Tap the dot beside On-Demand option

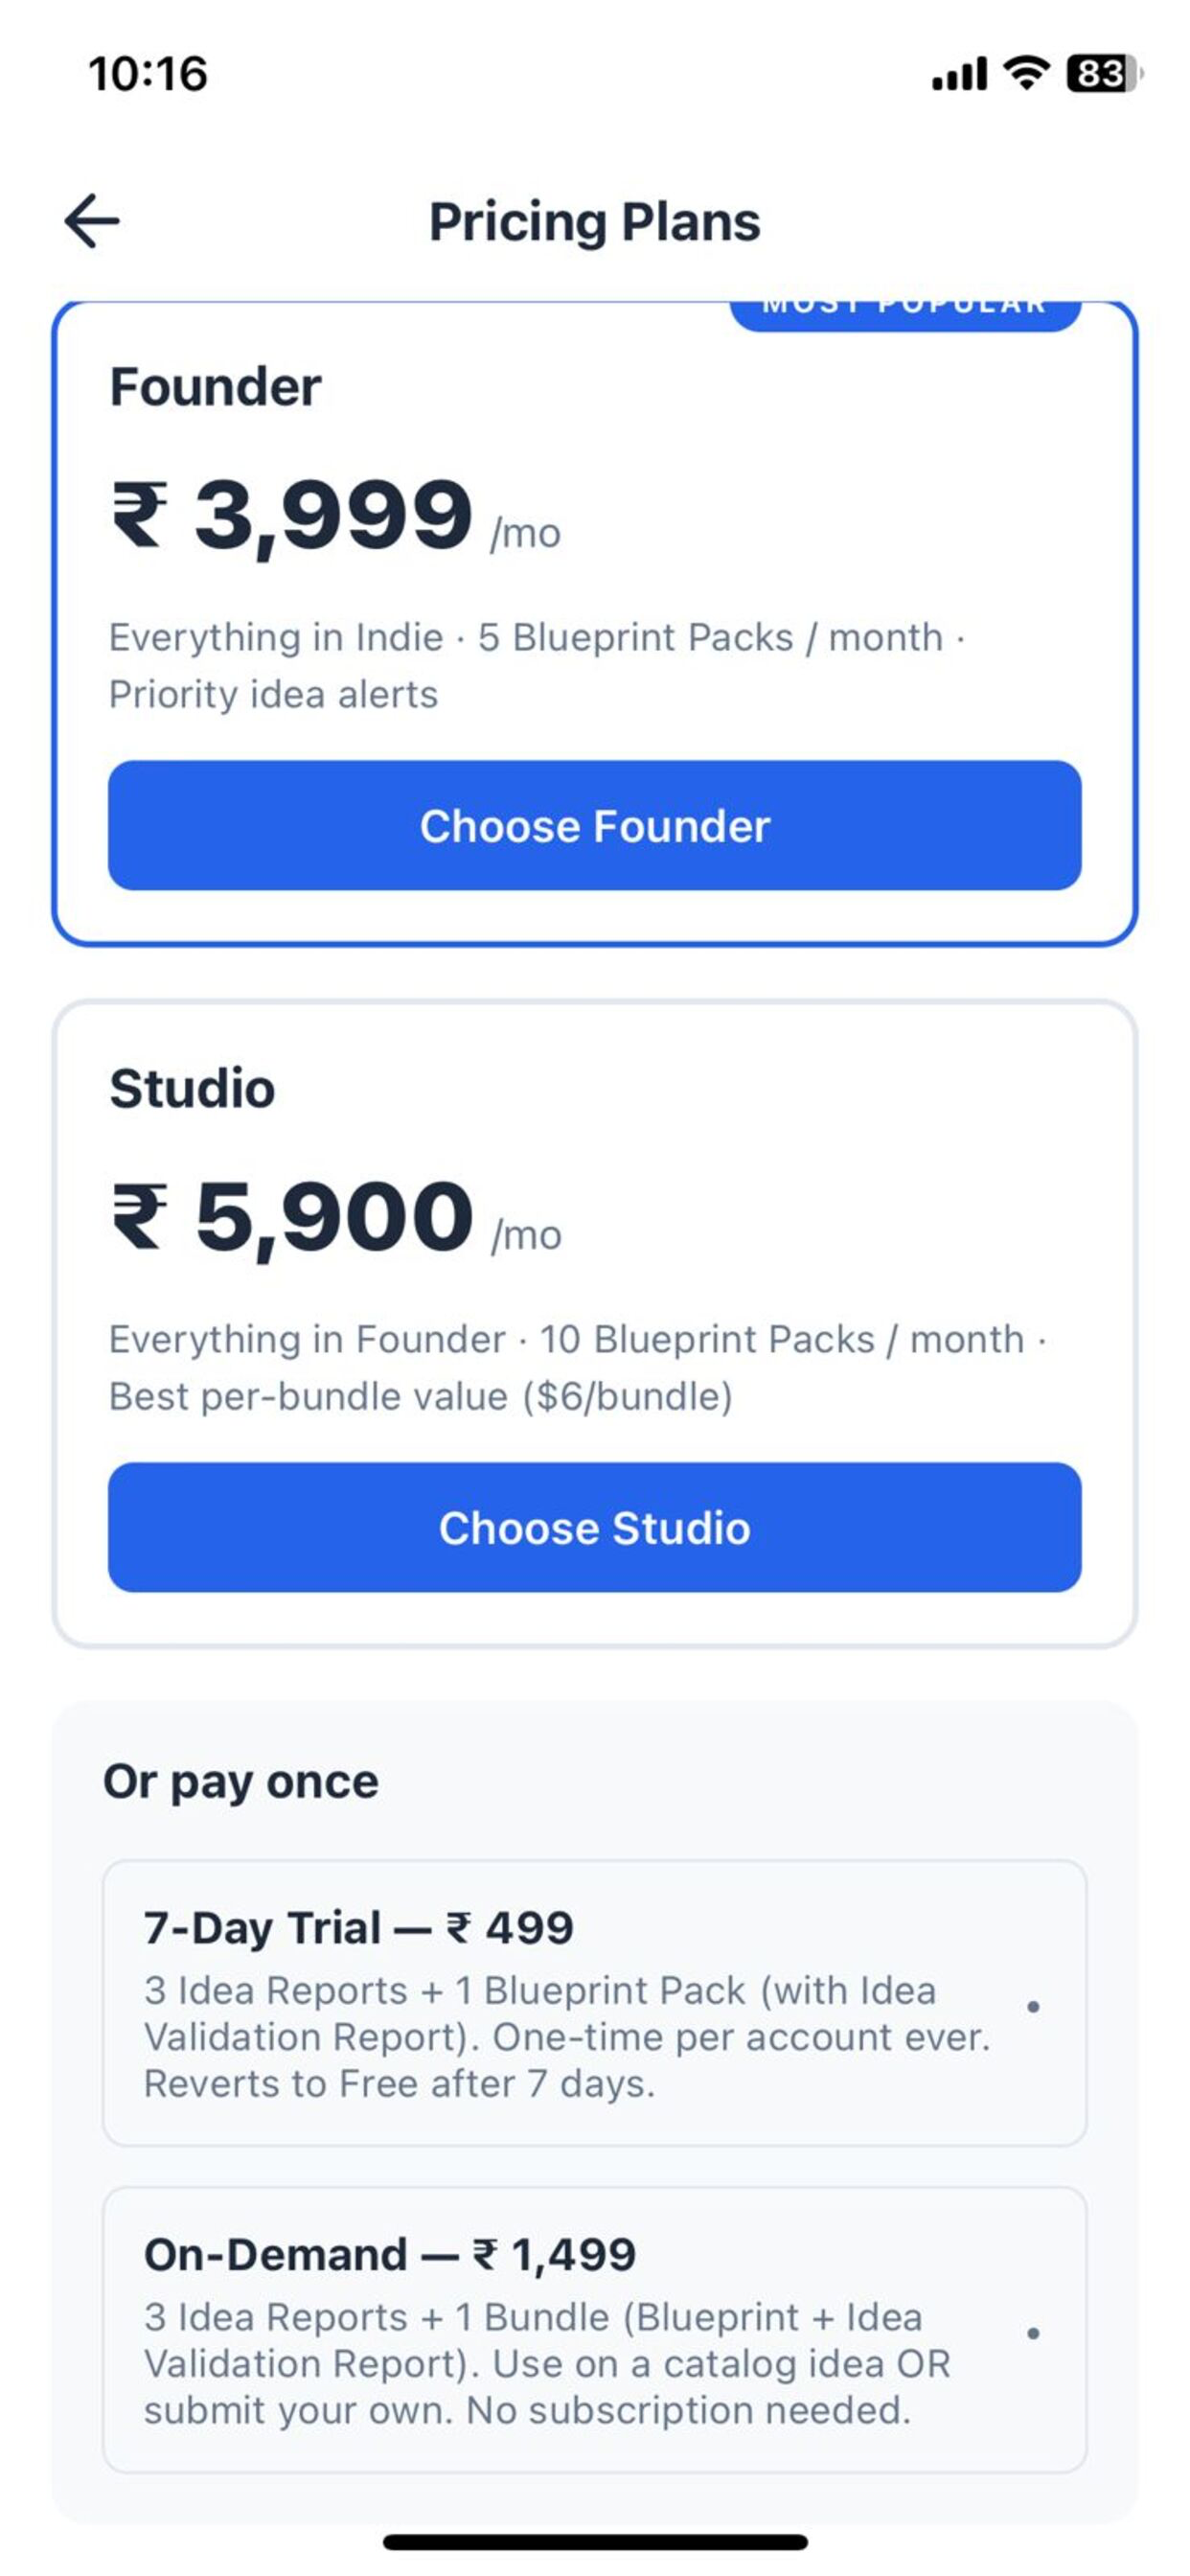(x=1033, y=2333)
